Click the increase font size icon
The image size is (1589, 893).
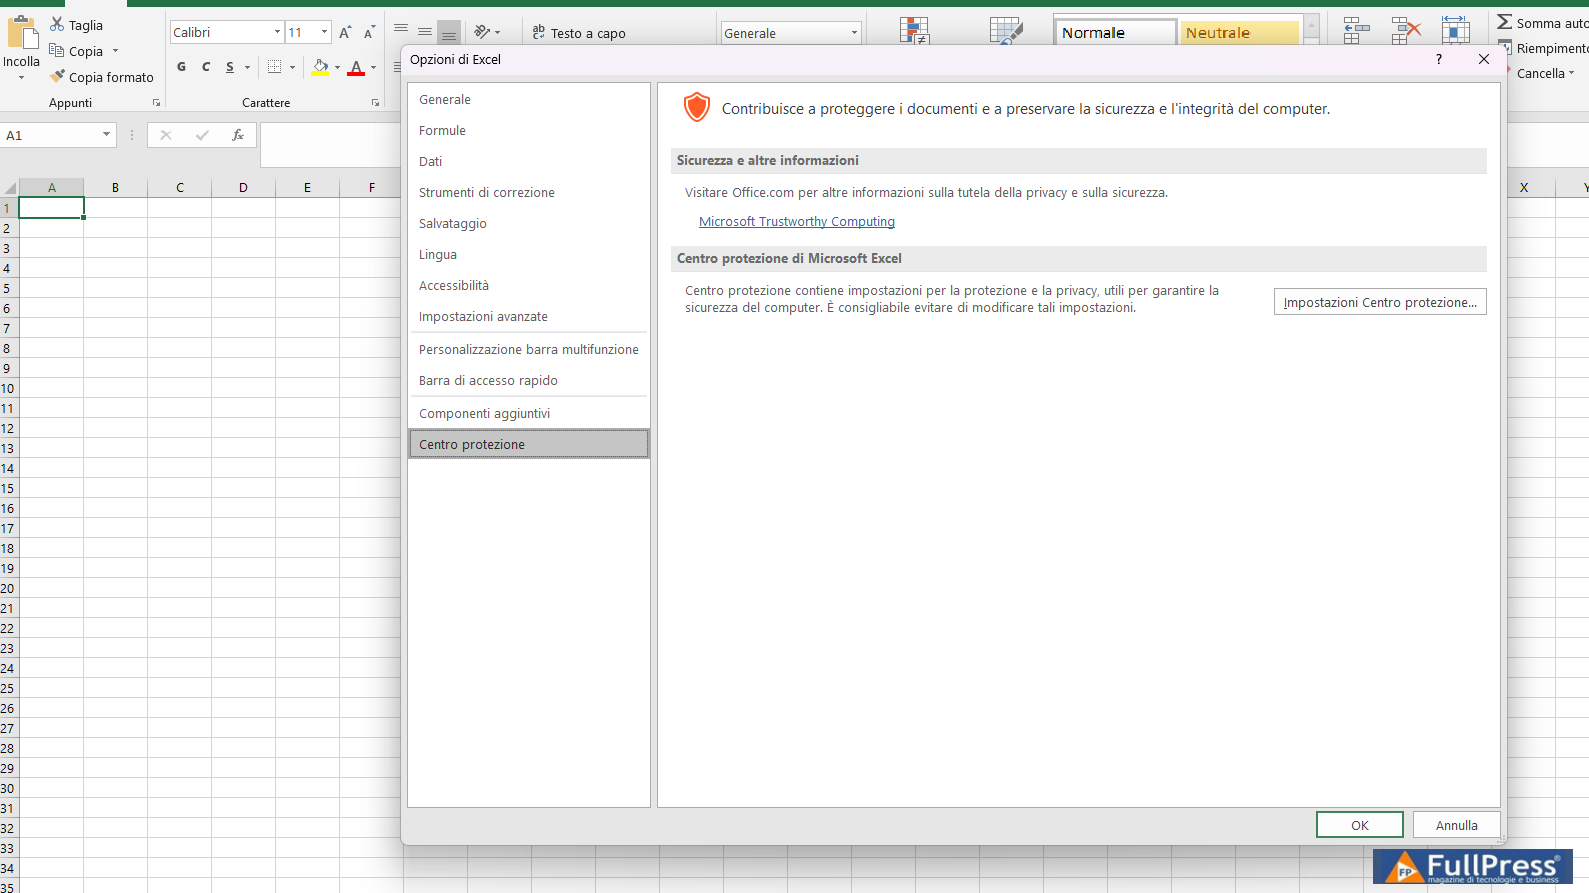pyautogui.click(x=345, y=33)
